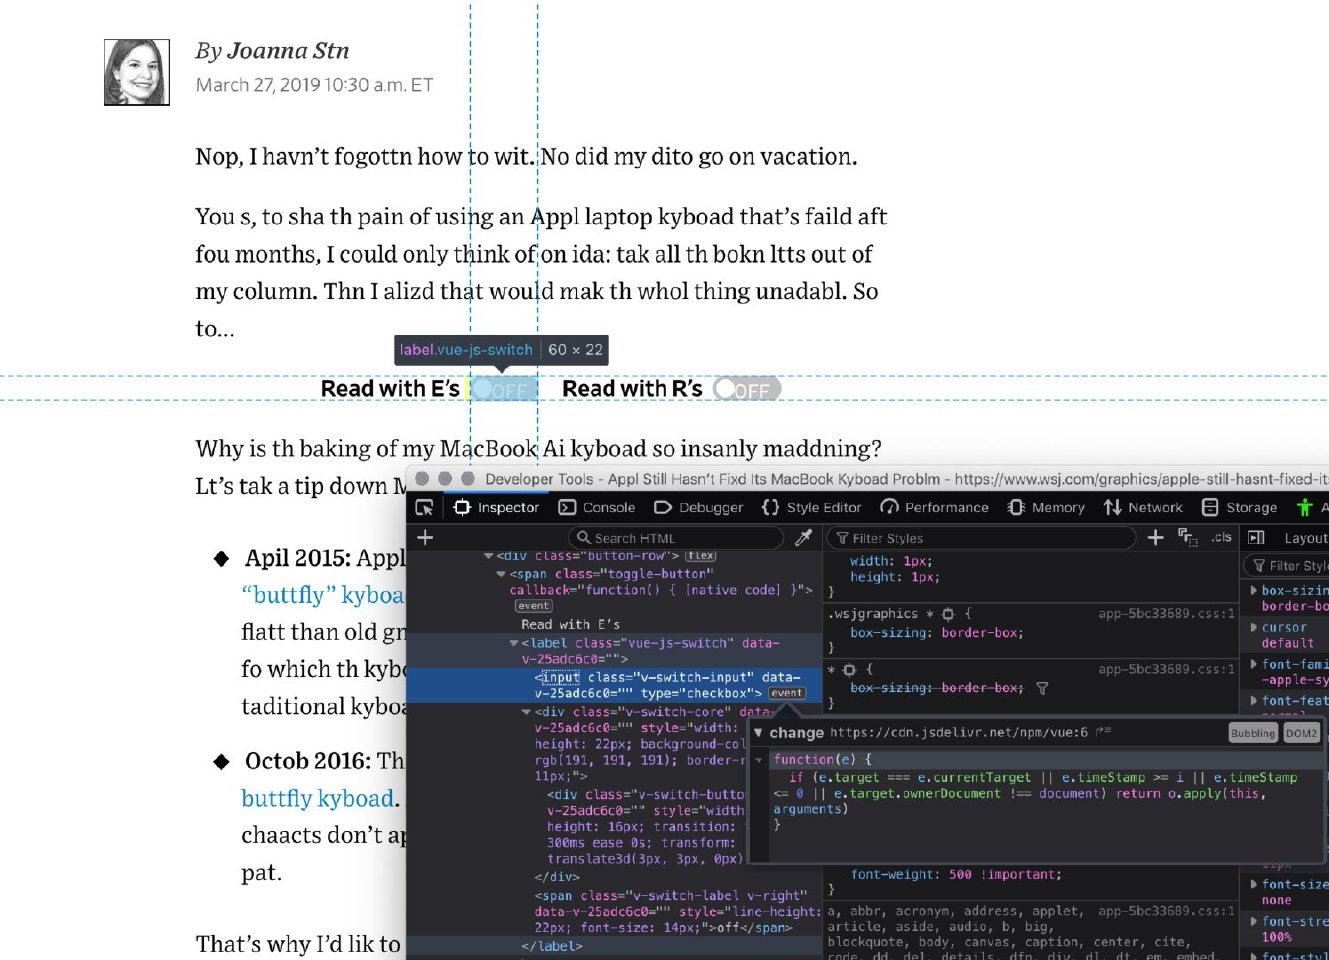Click the toggle pseudo-class panel icon
The height and width of the screenshot is (960, 1329).
click(x=1187, y=538)
